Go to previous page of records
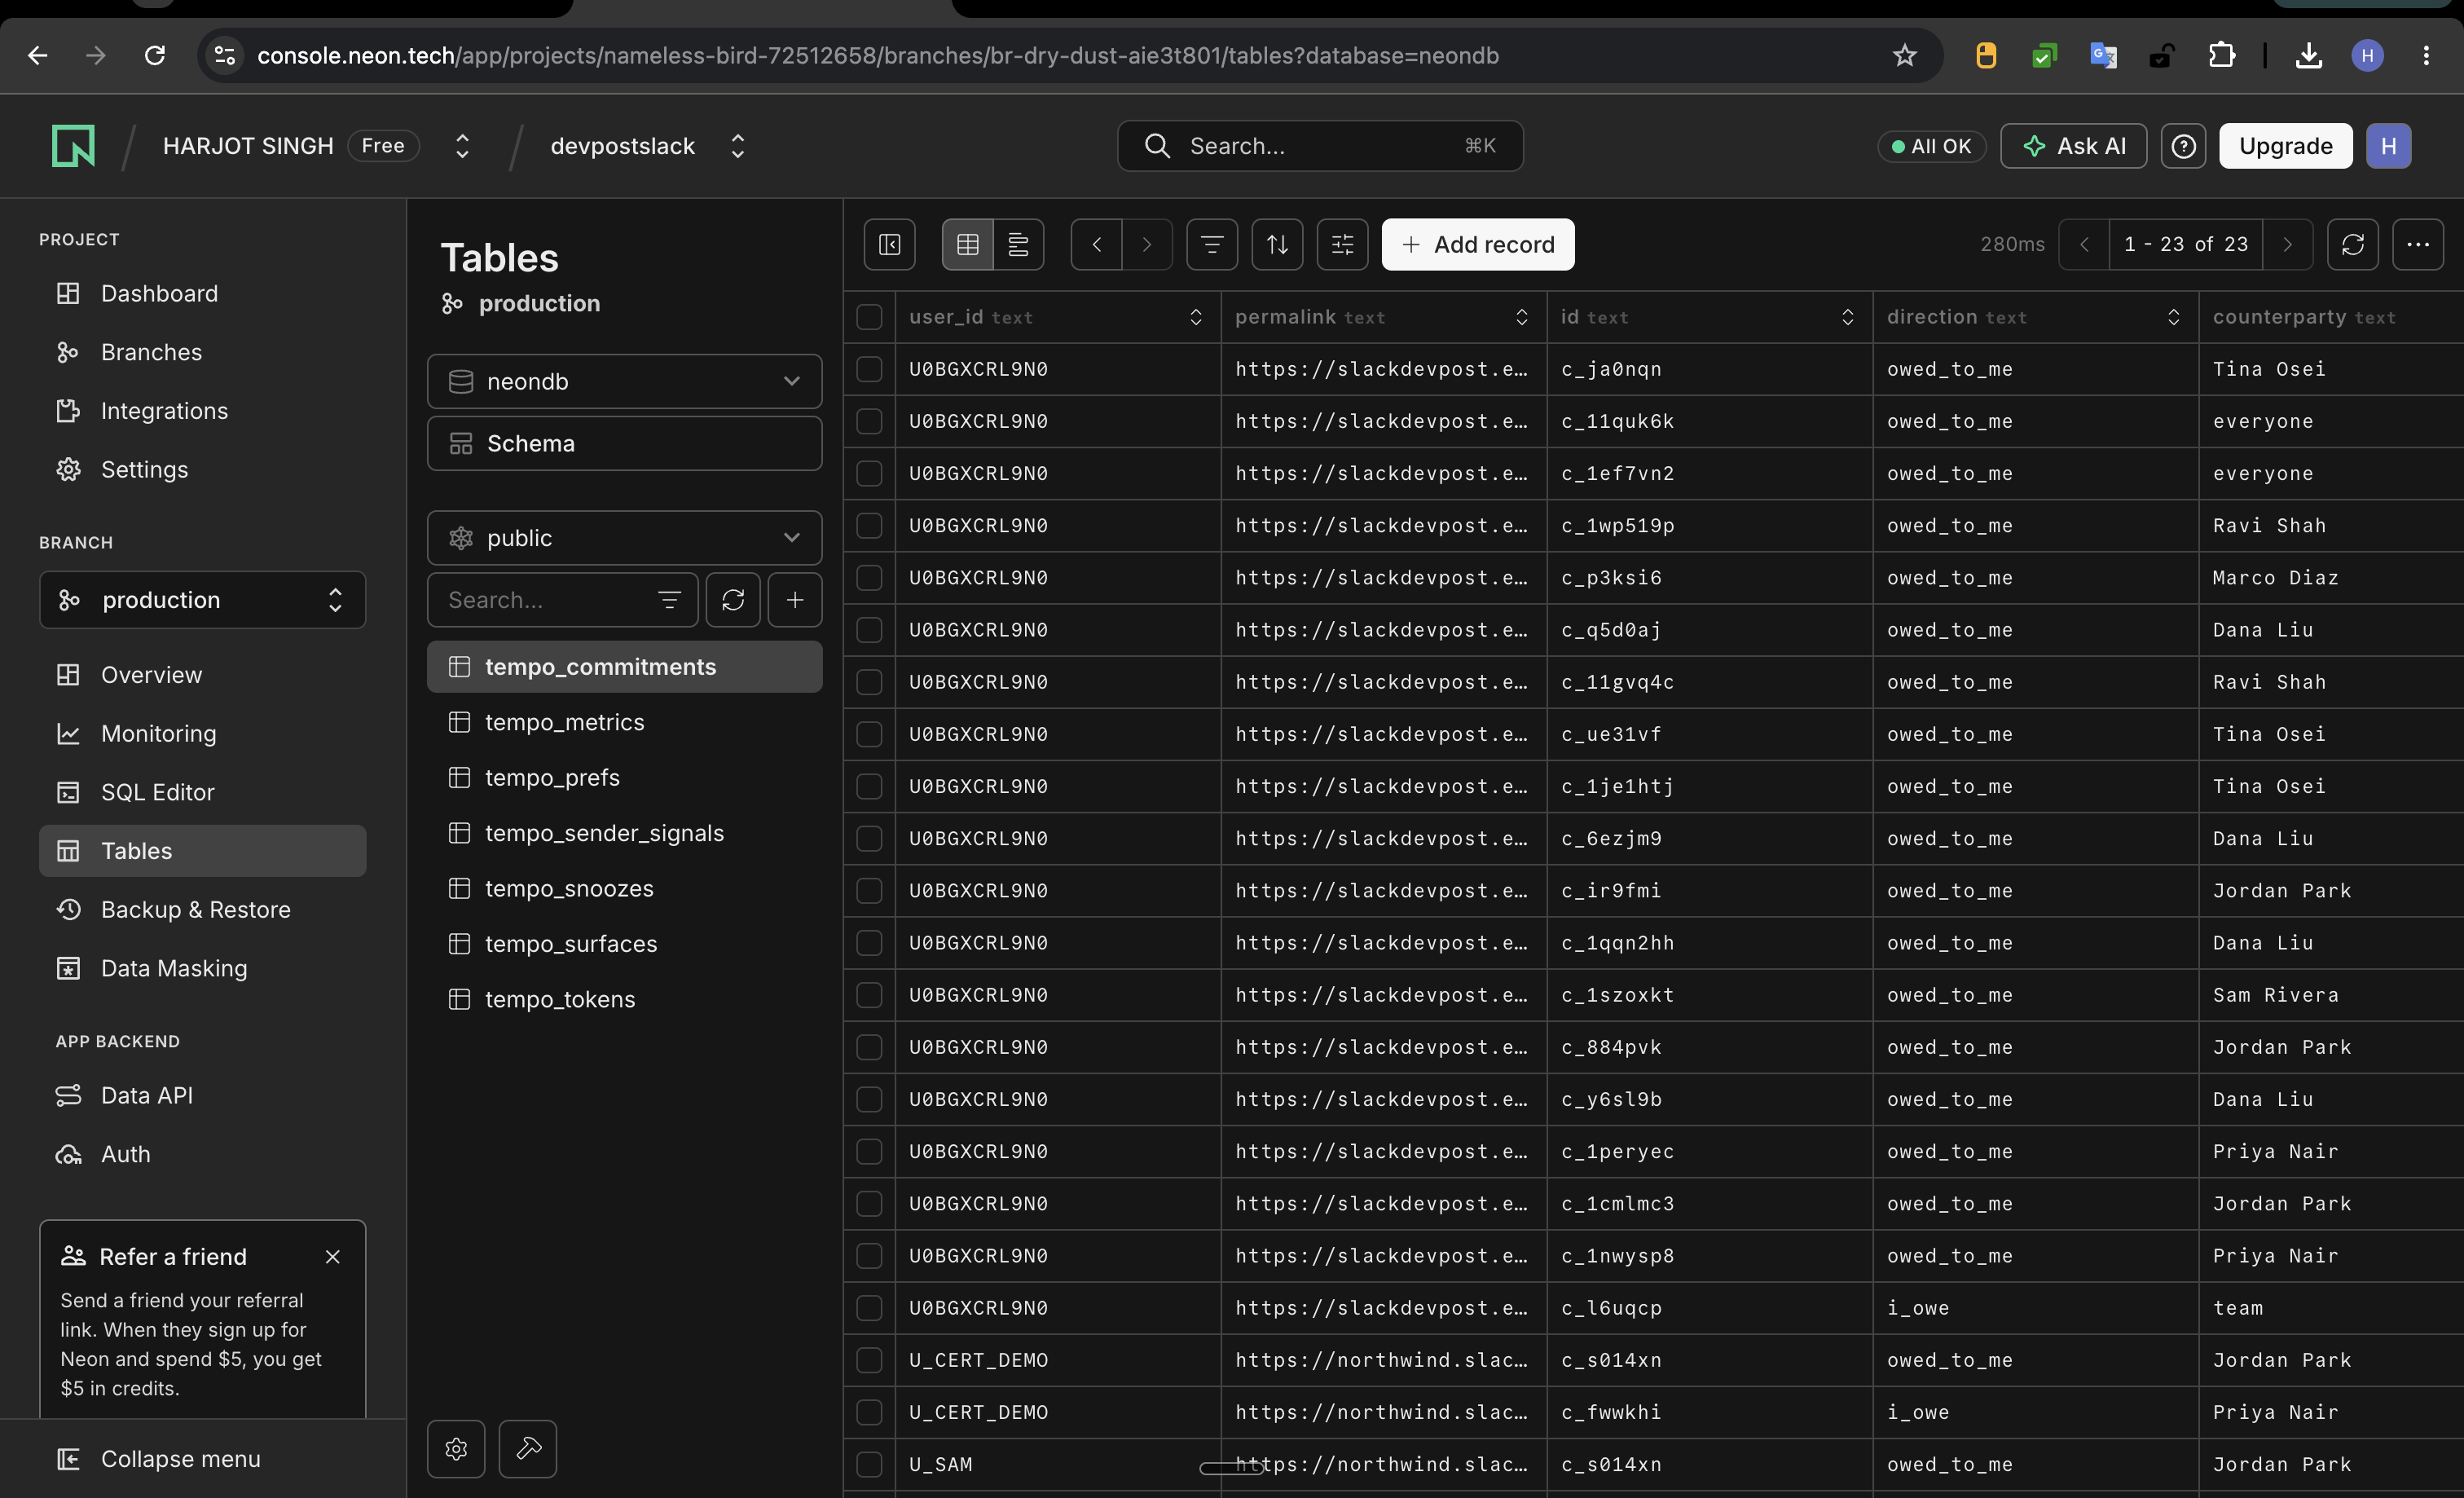Image resolution: width=2464 pixels, height=1498 pixels. coord(2084,244)
